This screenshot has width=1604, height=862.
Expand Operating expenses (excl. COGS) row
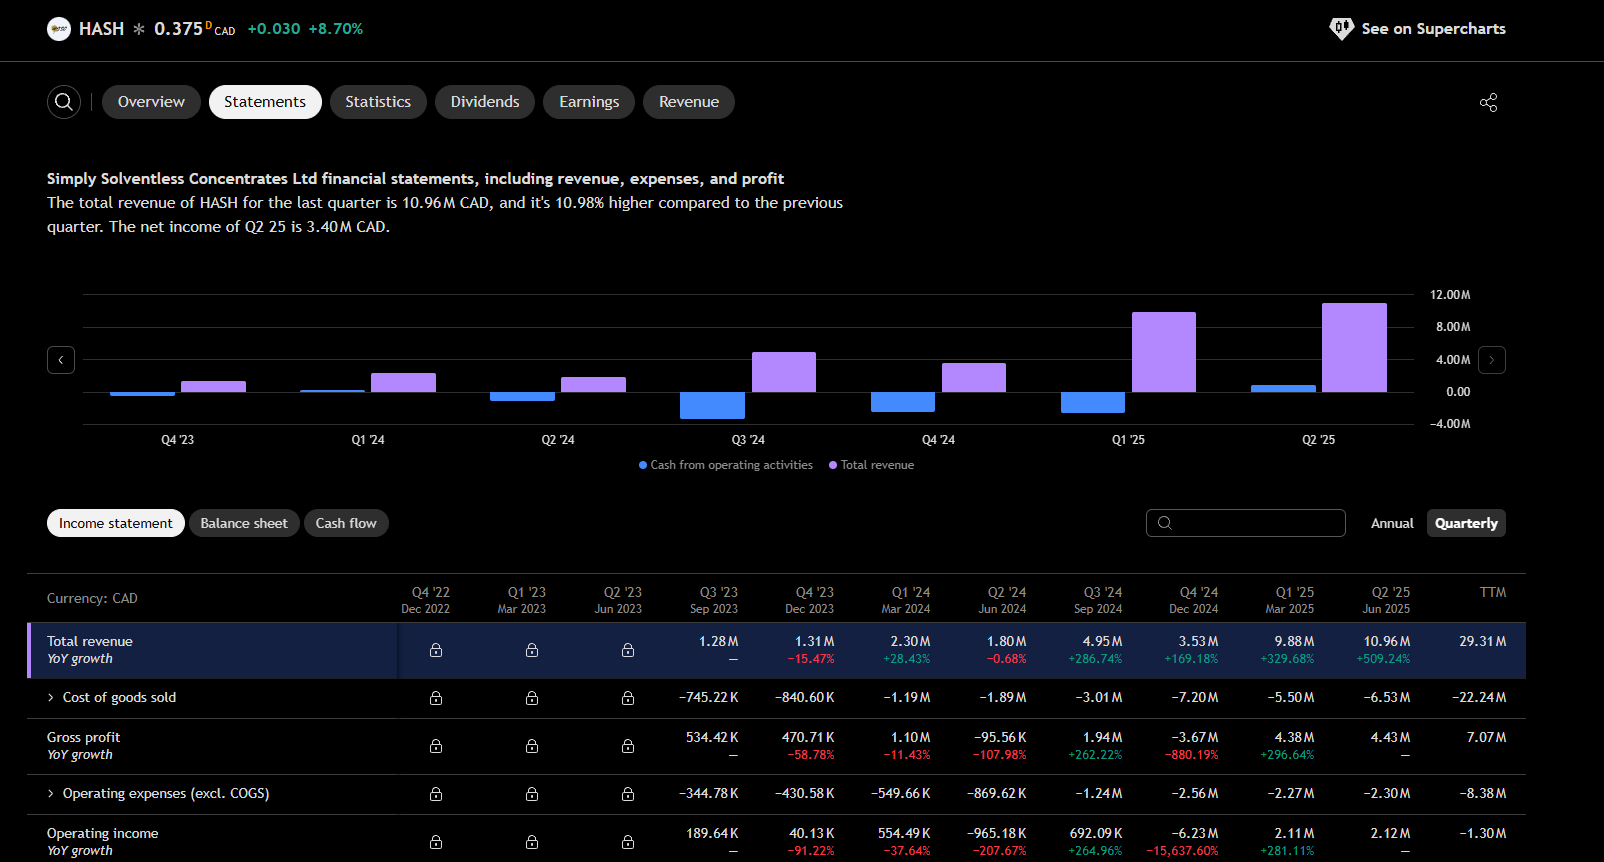click(51, 794)
